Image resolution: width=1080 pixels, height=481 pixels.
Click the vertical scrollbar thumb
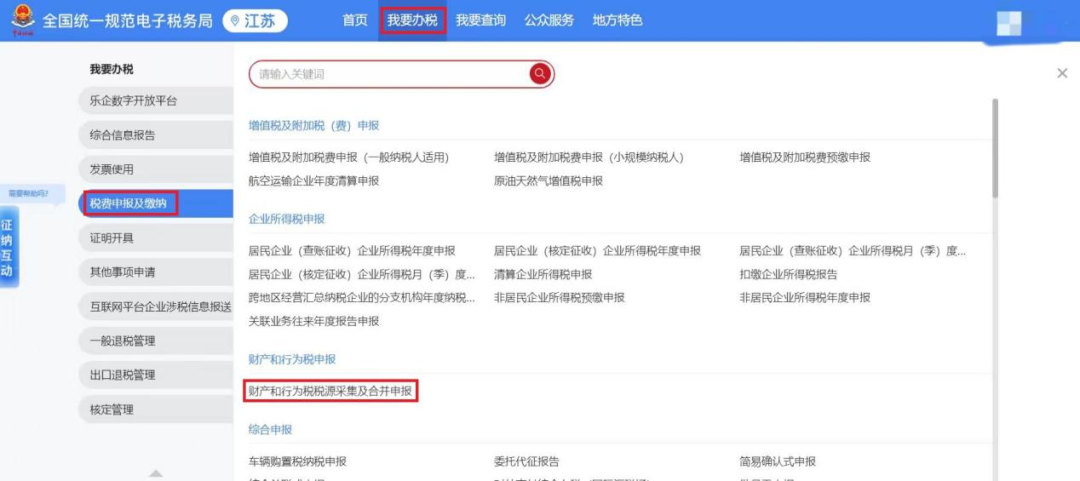tap(994, 148)
